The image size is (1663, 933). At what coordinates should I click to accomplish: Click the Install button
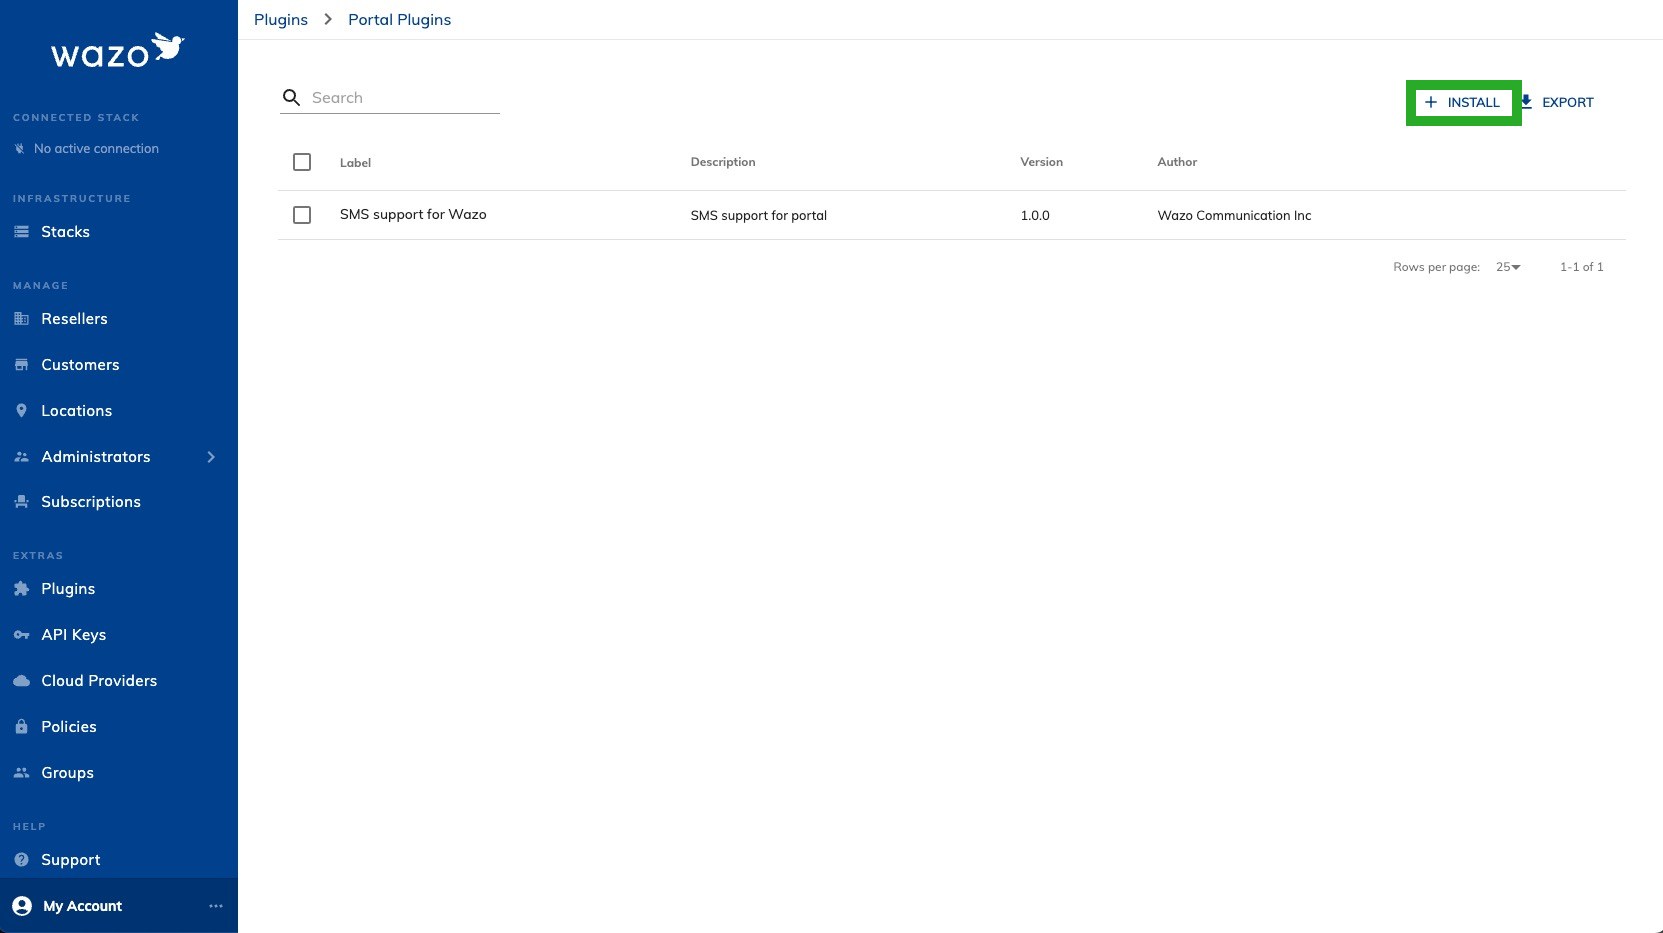[x=1463, y=102]
